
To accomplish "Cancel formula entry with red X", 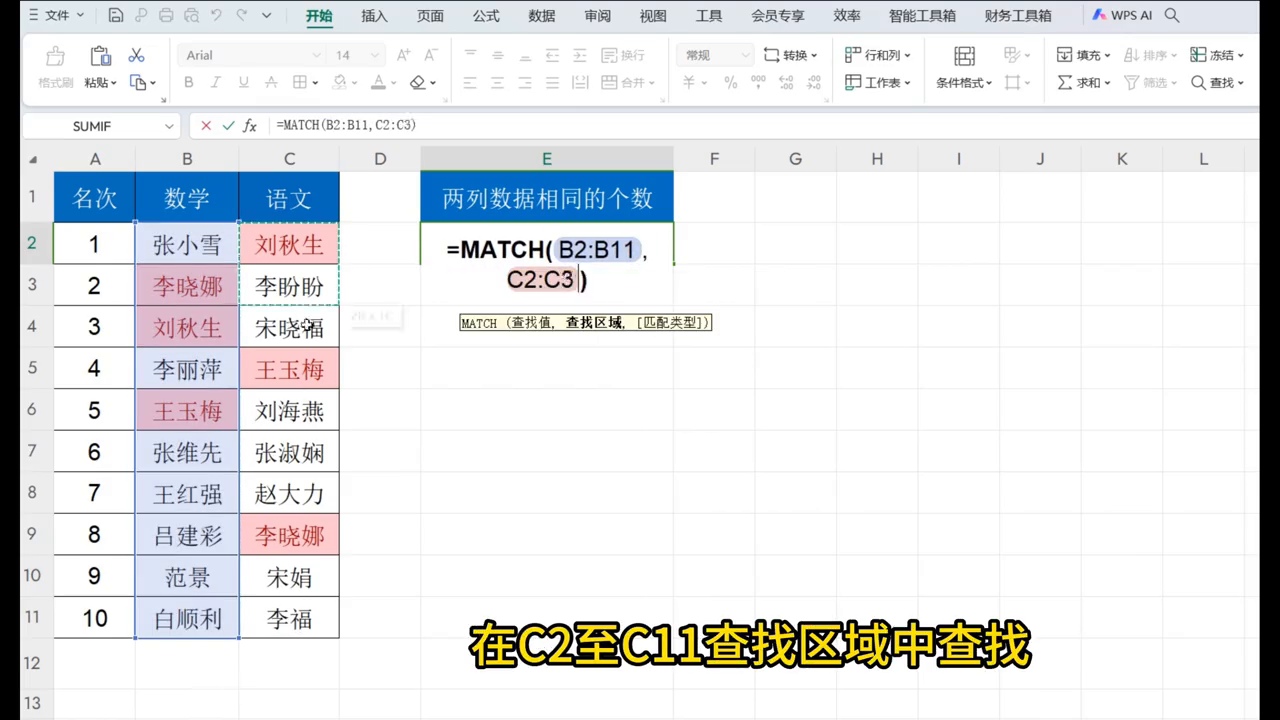I will (x=206, y=126).
